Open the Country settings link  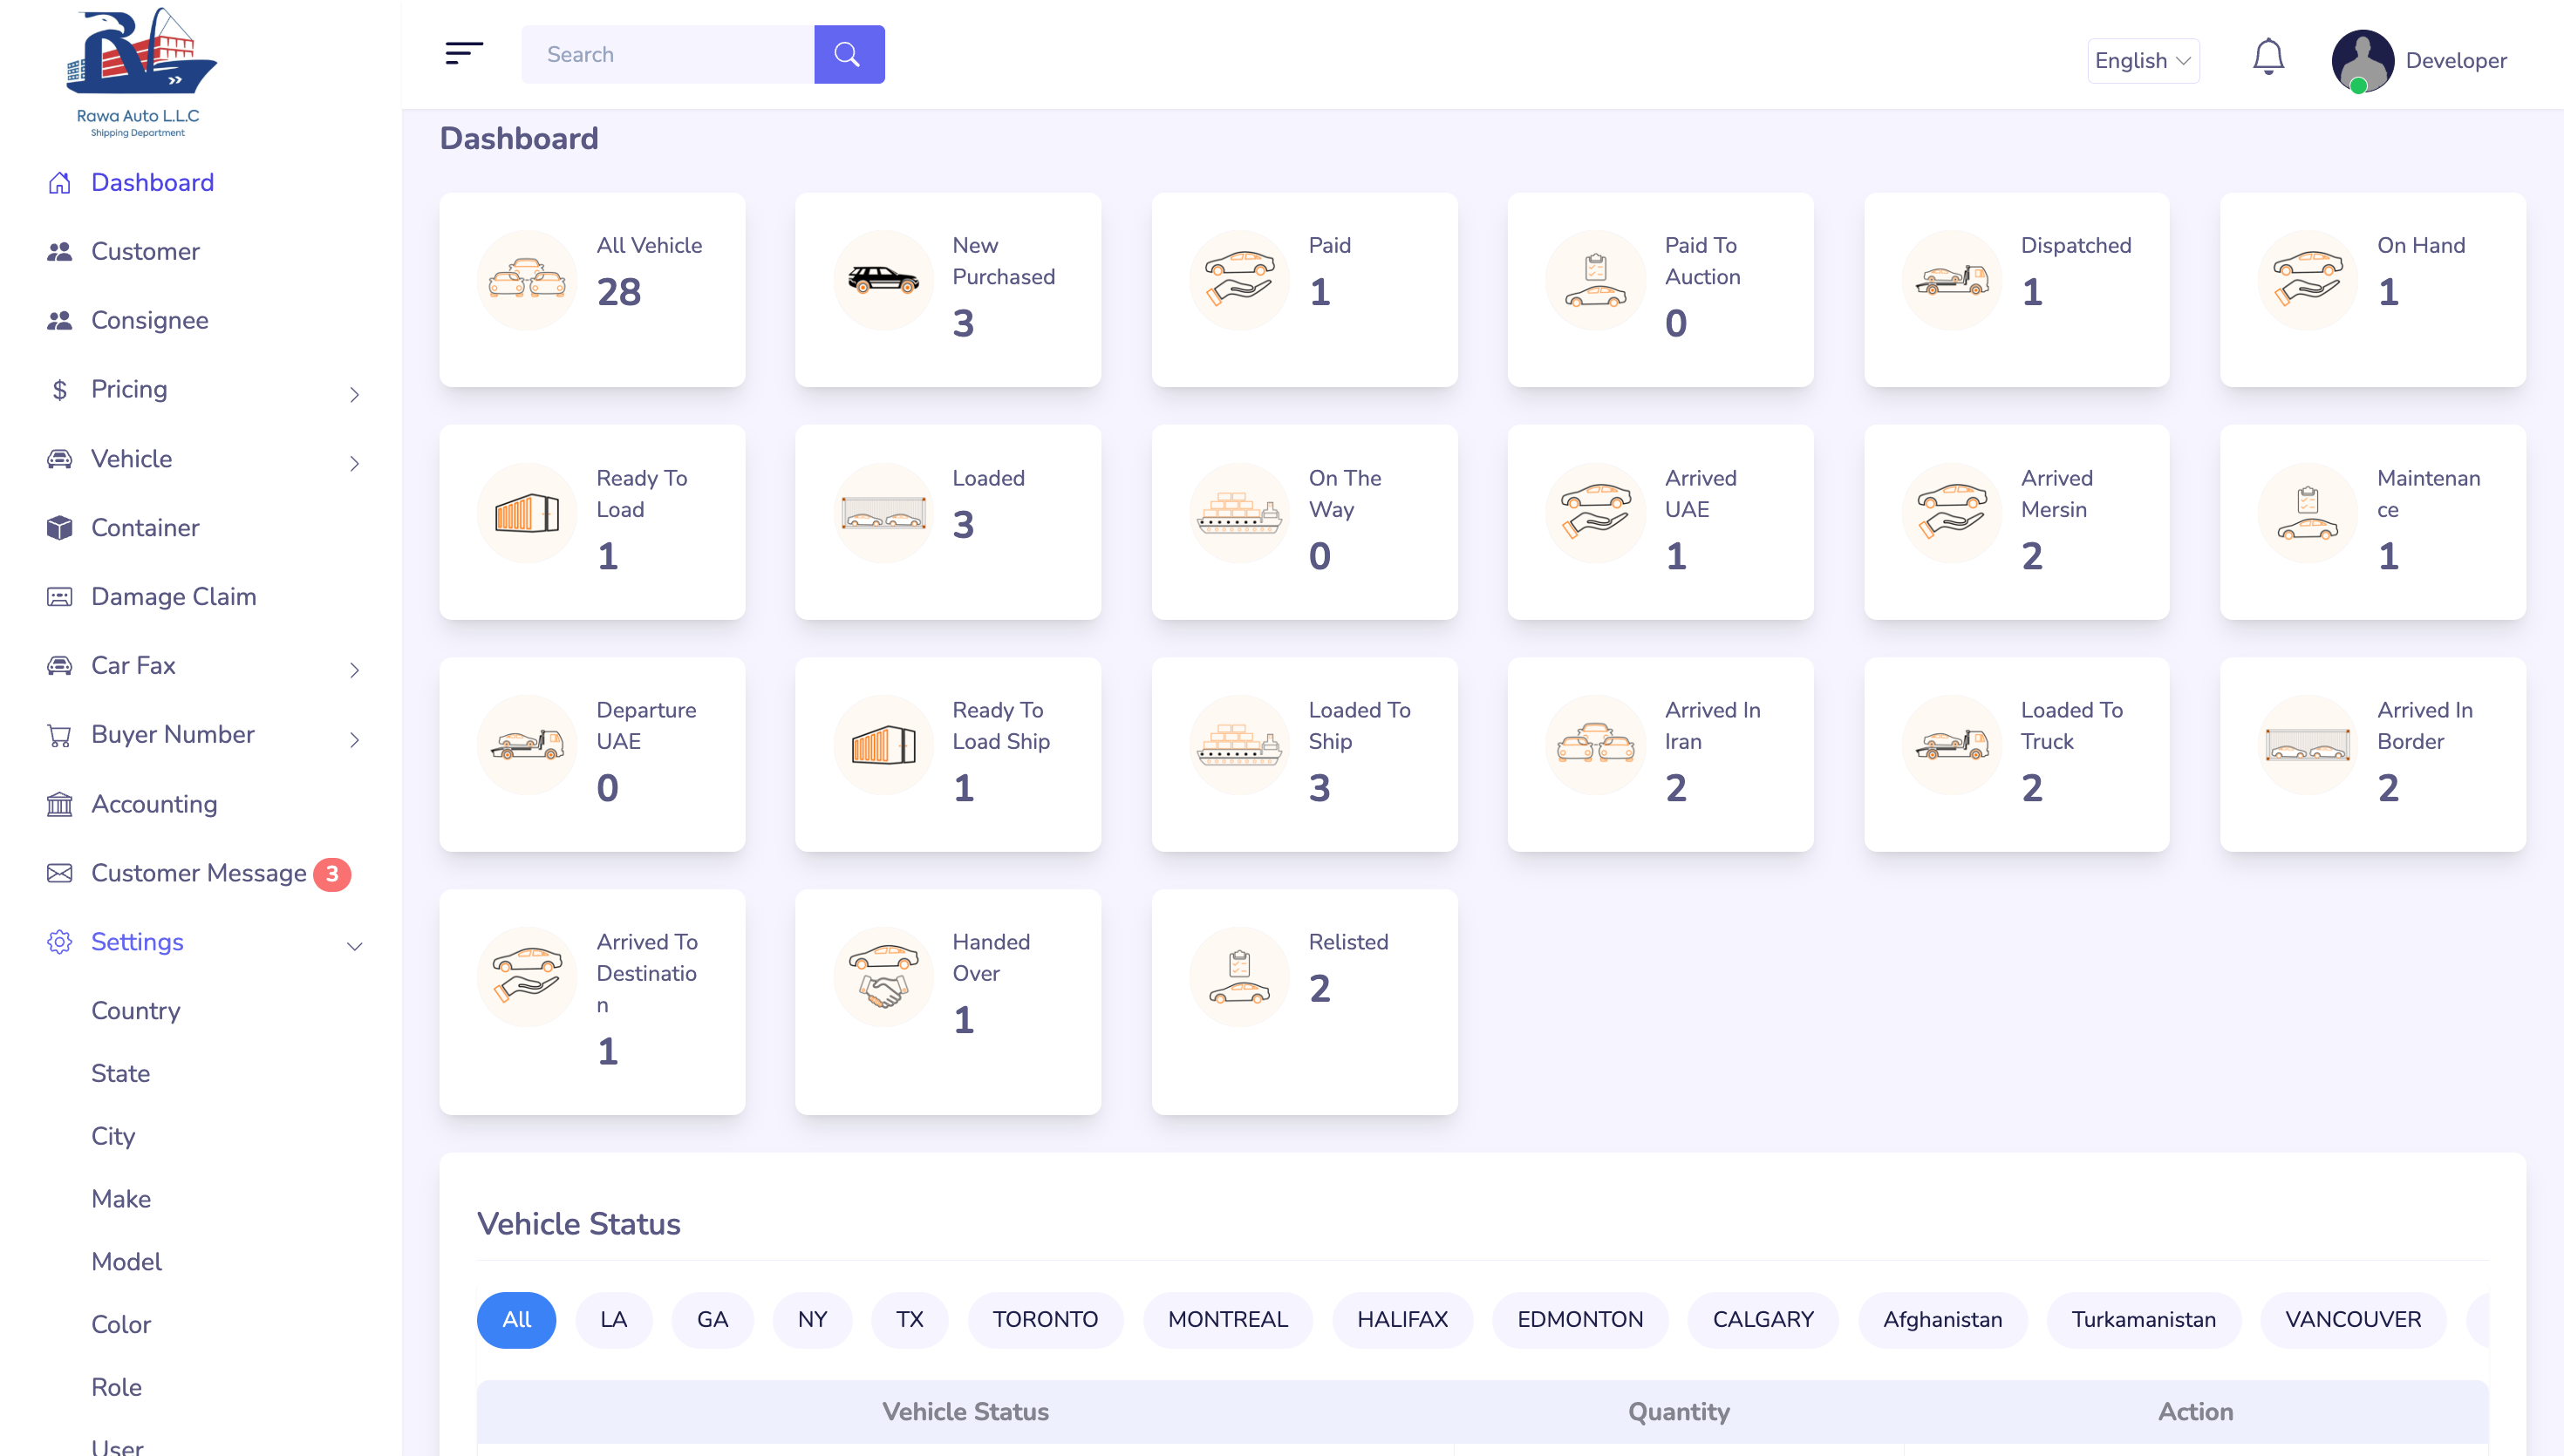point(136,1011)
